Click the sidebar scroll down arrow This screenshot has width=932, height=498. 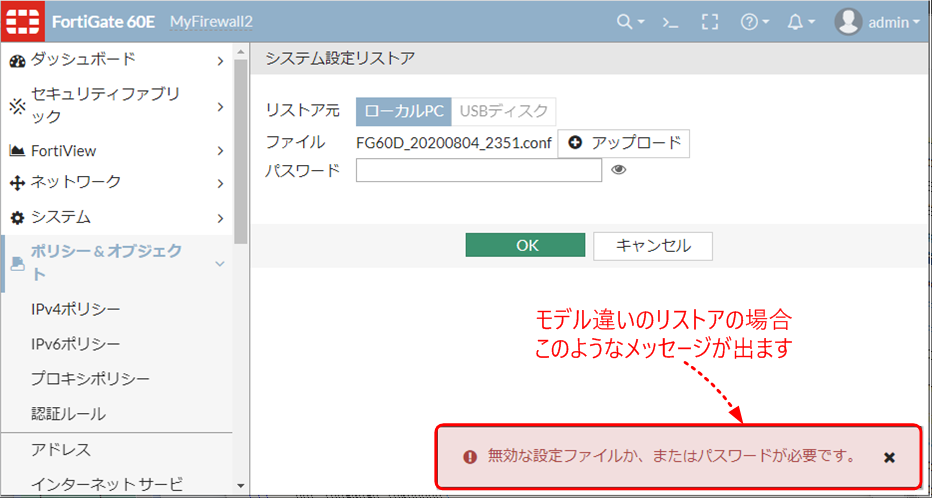tap(240, 486)
